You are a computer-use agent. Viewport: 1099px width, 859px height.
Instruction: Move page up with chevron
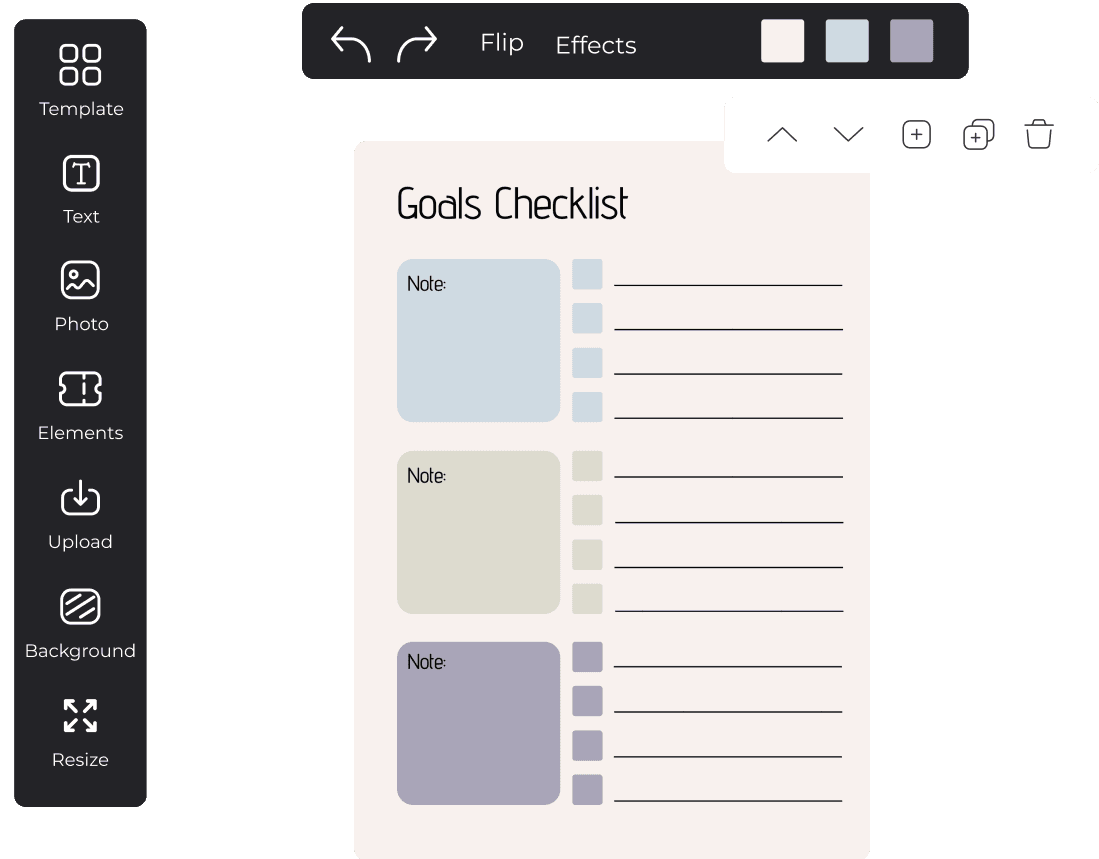click(x=782, y=134)
